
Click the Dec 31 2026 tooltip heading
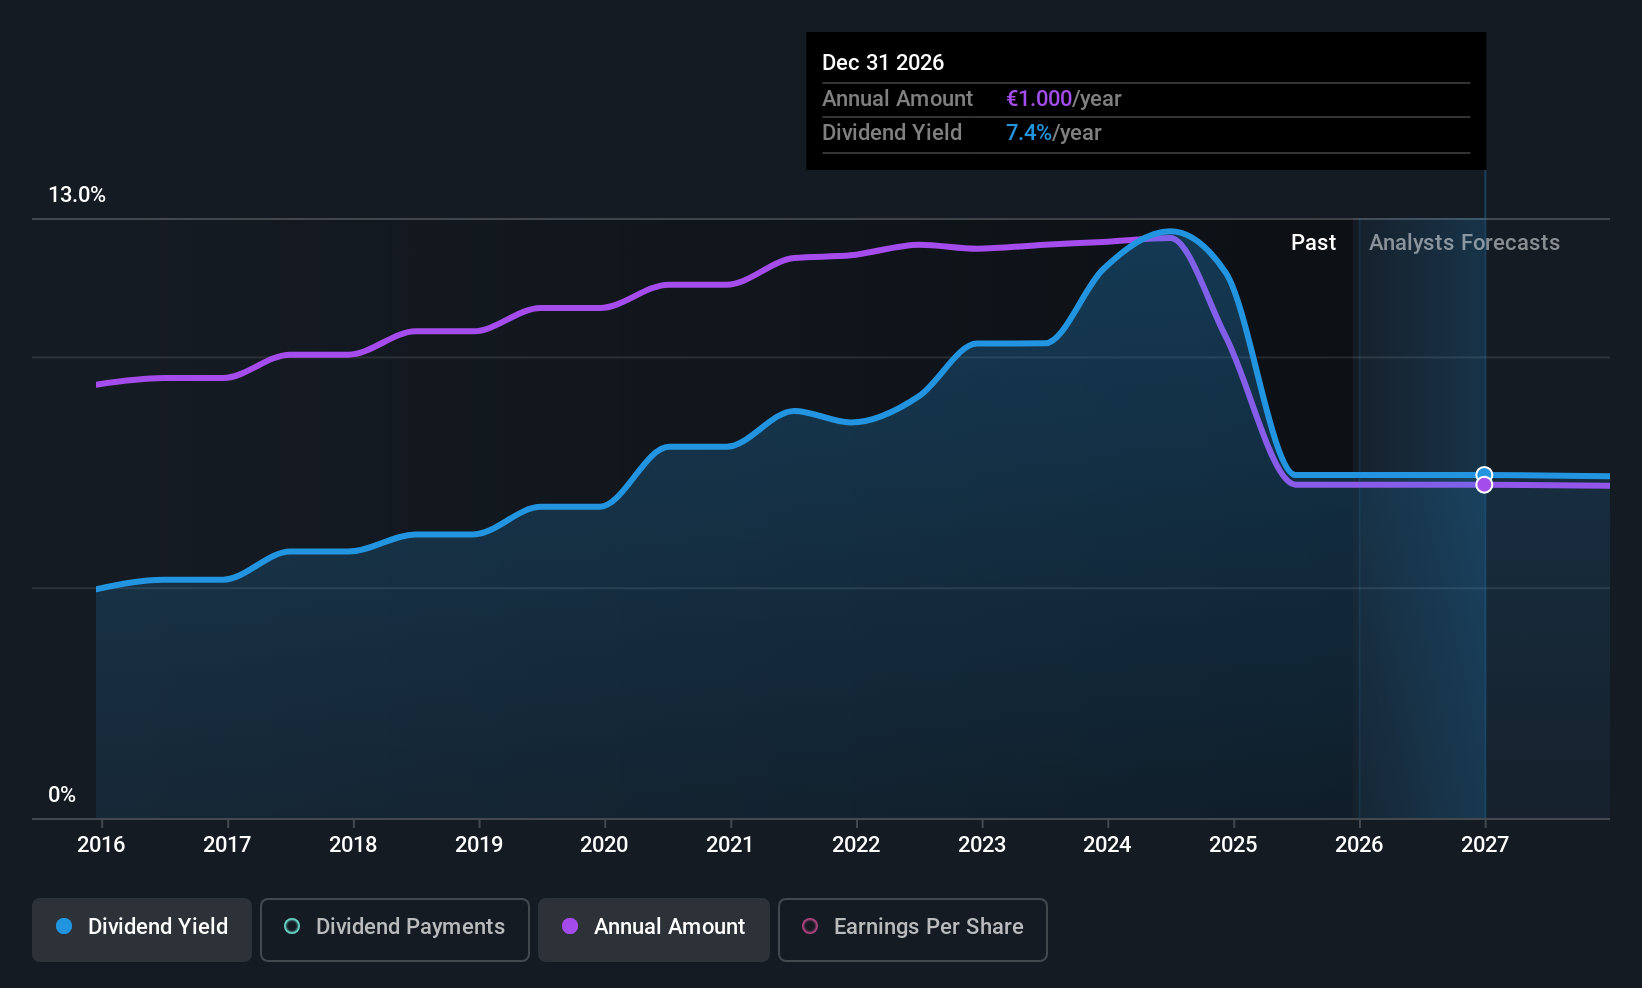[x=883, y=63]
